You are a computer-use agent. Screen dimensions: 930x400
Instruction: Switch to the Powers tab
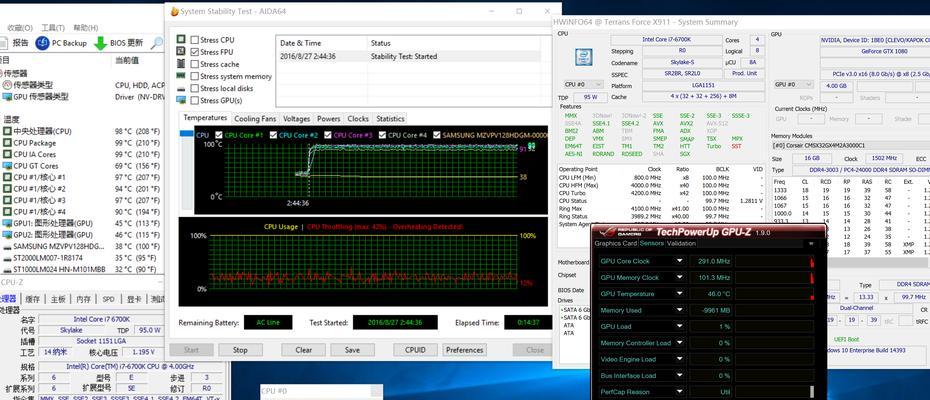coord(328,119)
